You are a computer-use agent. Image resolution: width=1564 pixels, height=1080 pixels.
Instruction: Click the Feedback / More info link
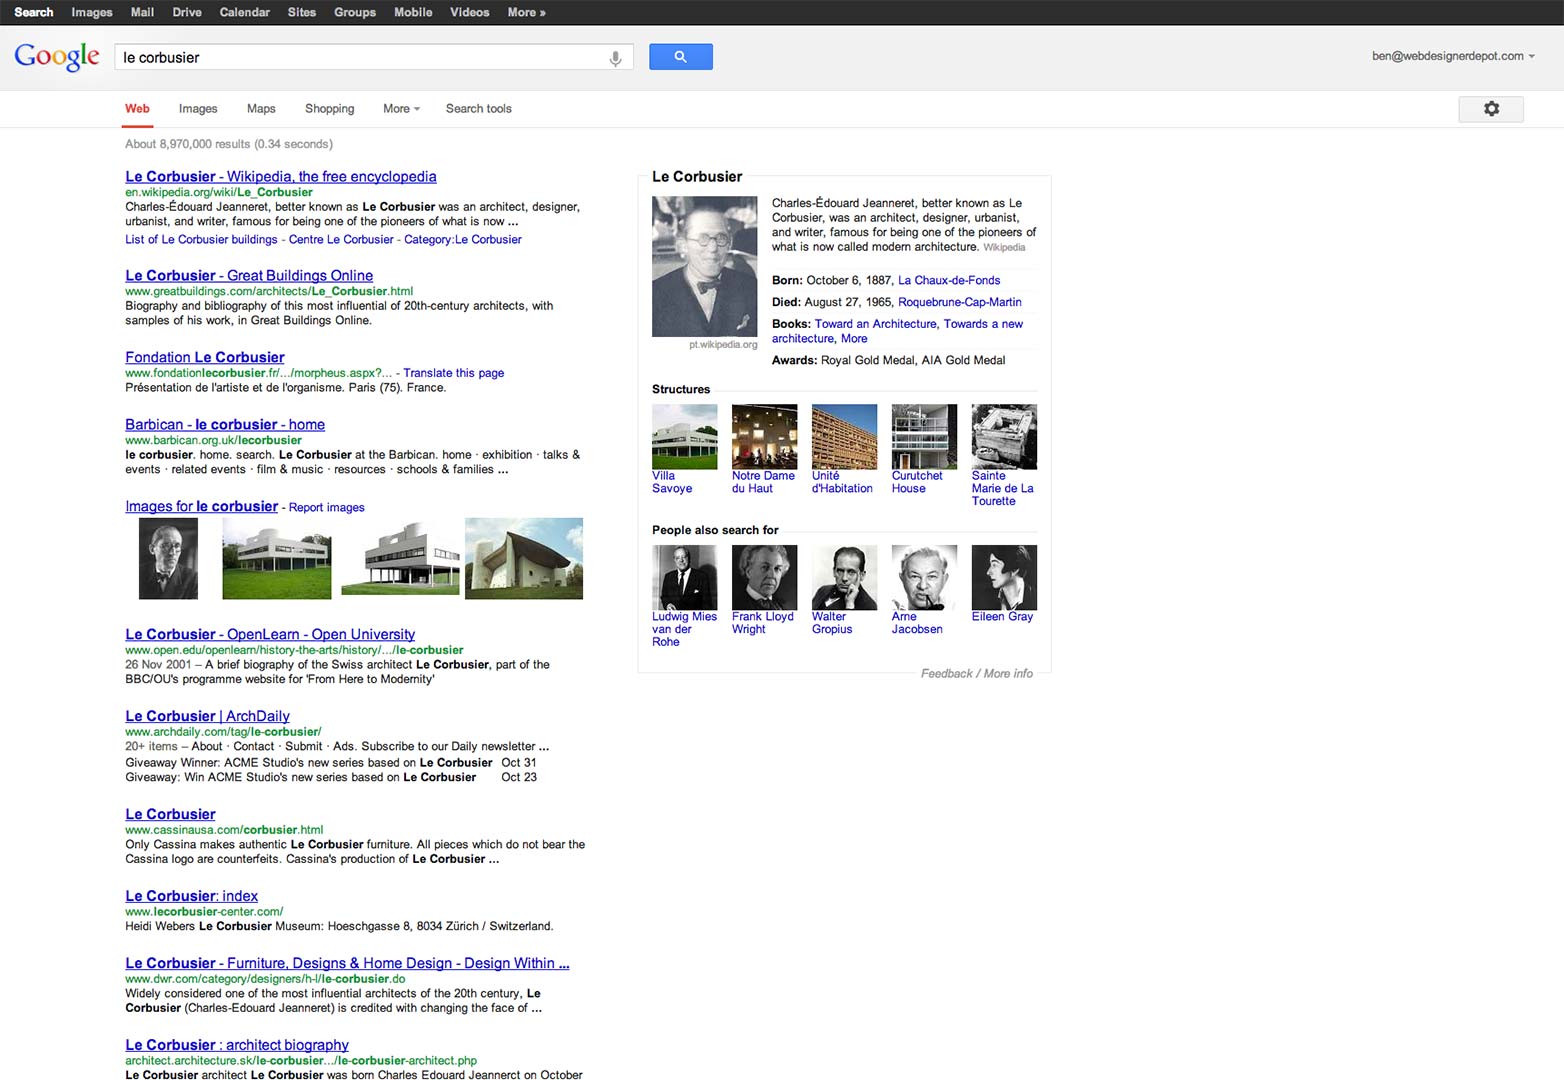tap(976, 674)
